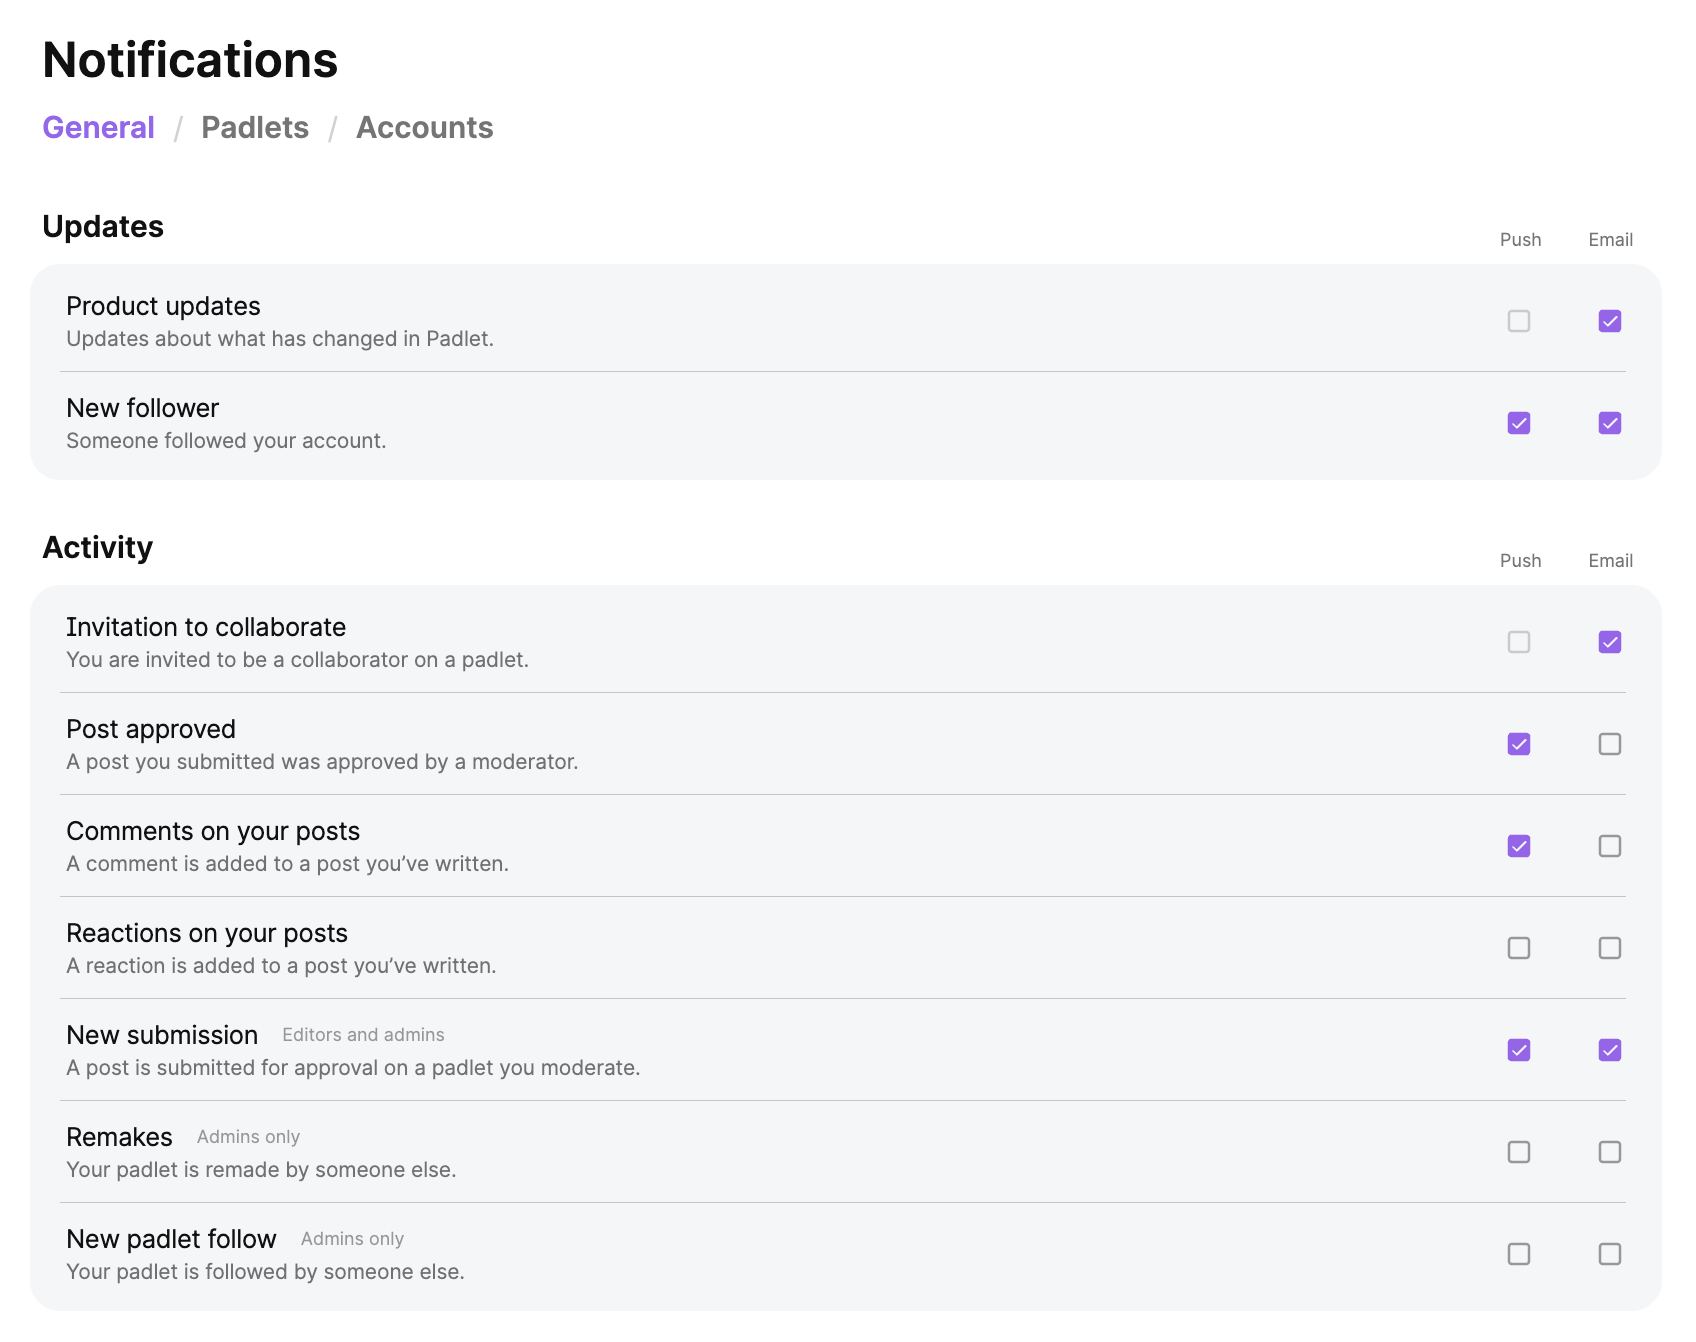Disable Email notifications for New follower

click(1610, 423)
